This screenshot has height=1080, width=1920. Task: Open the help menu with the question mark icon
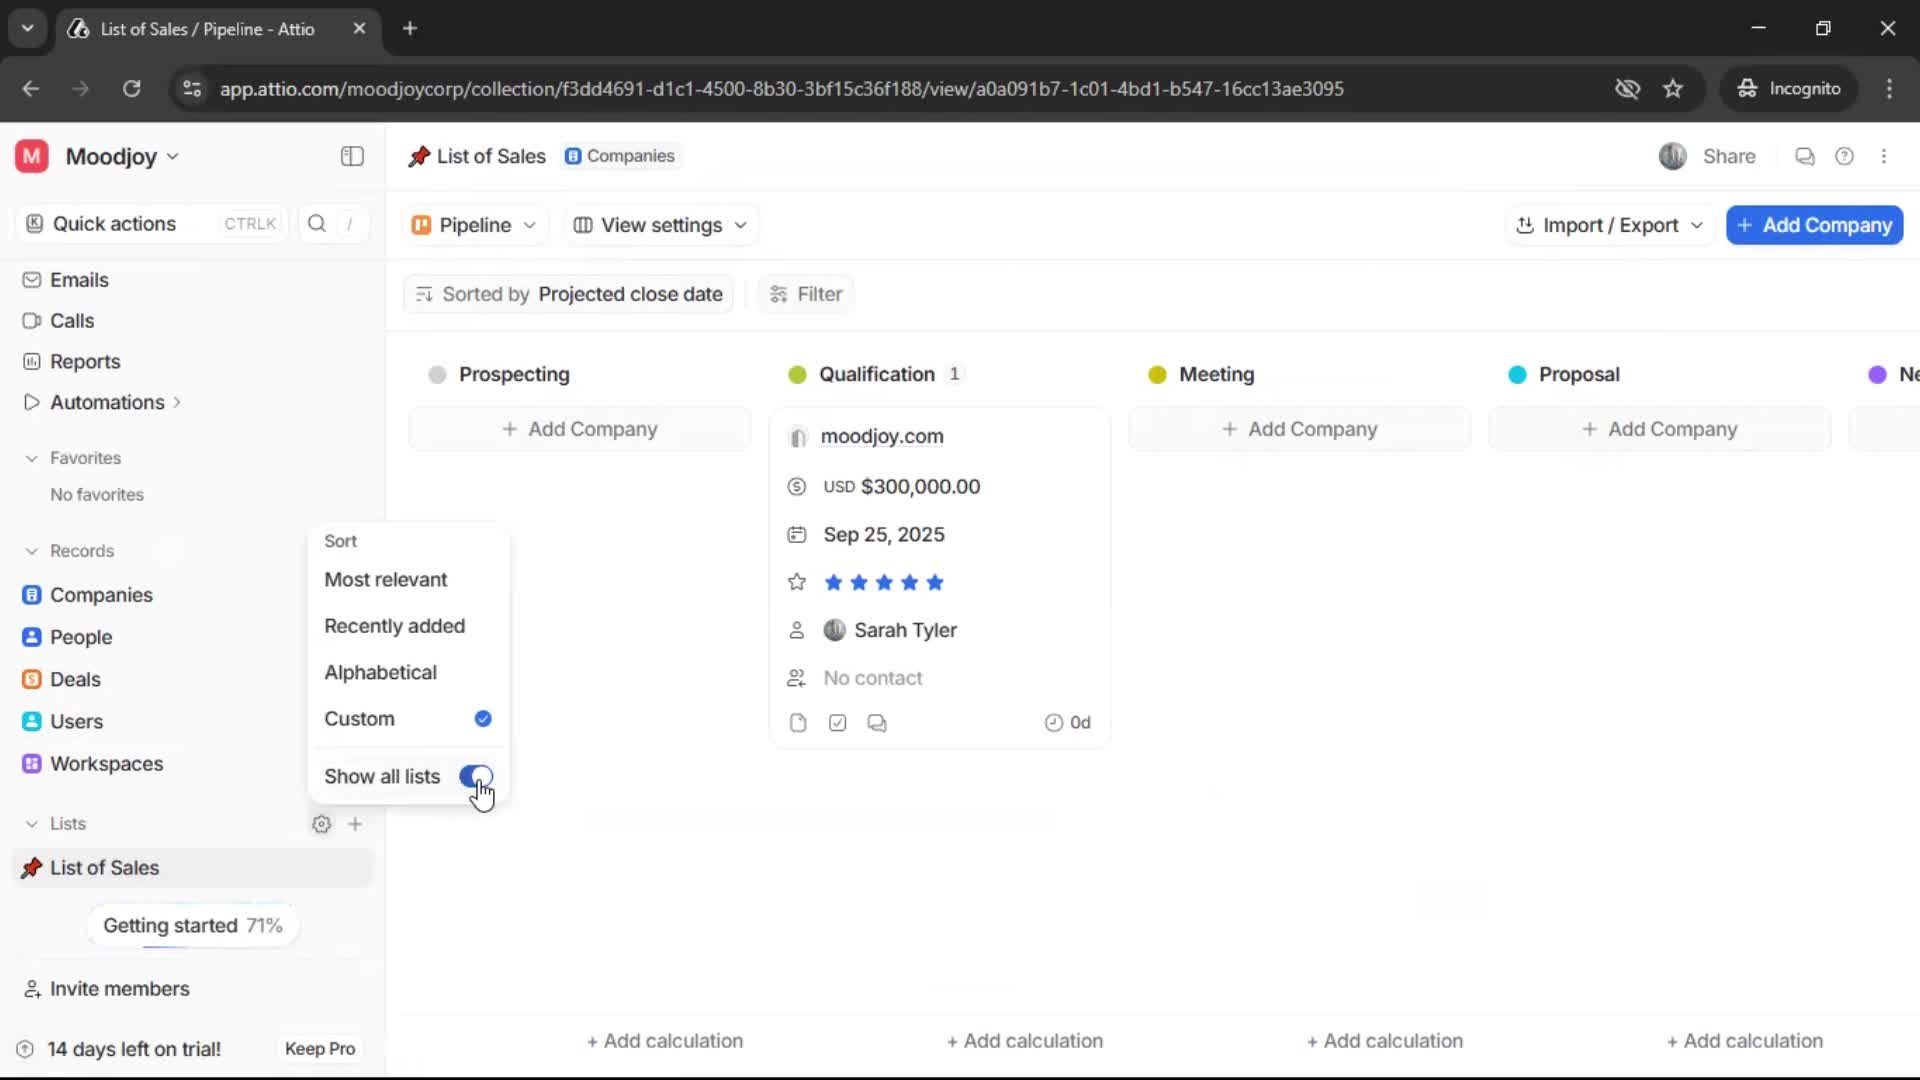[1845, 156]
